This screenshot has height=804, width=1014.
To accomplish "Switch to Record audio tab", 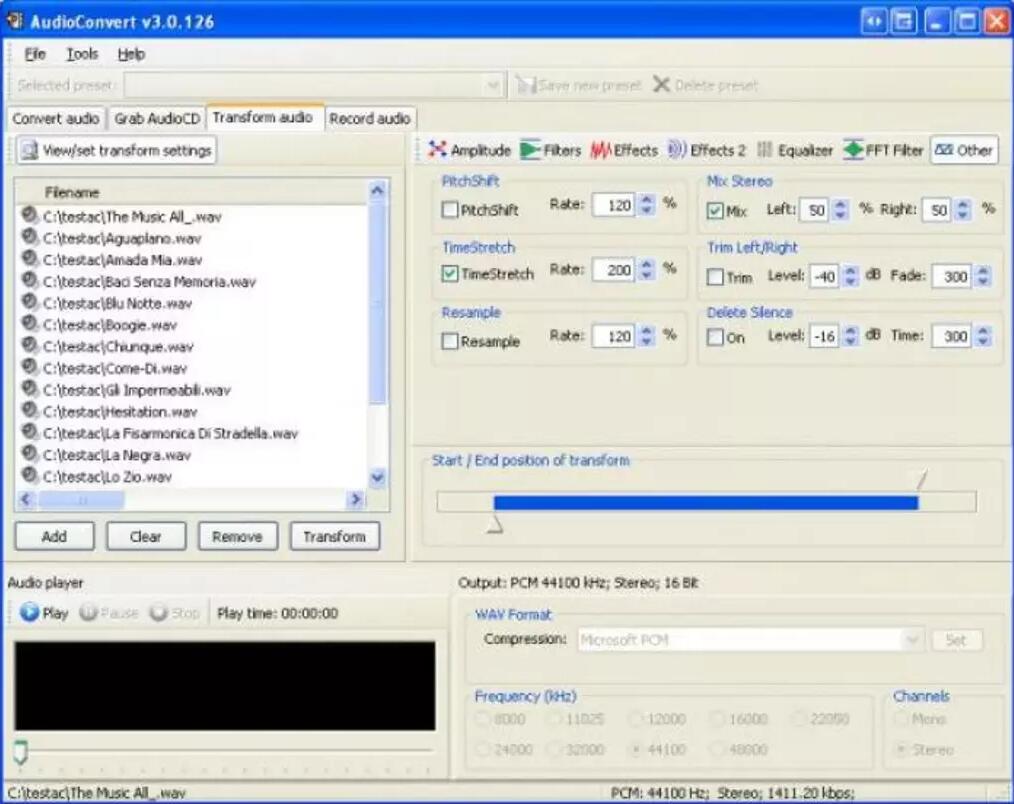I will (369, 118).
